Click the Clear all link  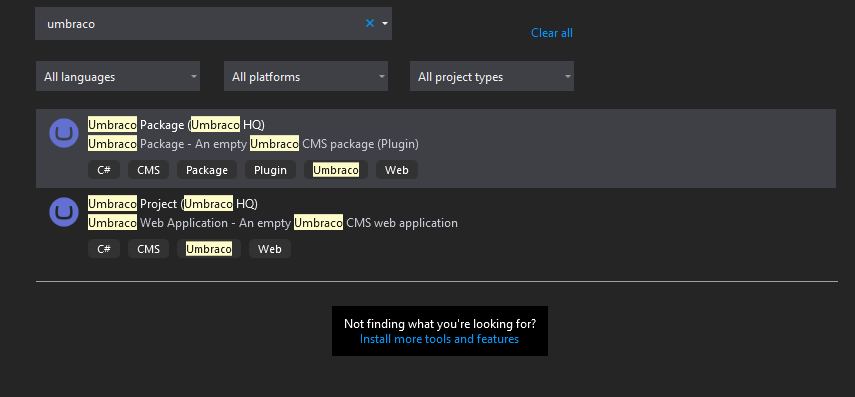552,33
